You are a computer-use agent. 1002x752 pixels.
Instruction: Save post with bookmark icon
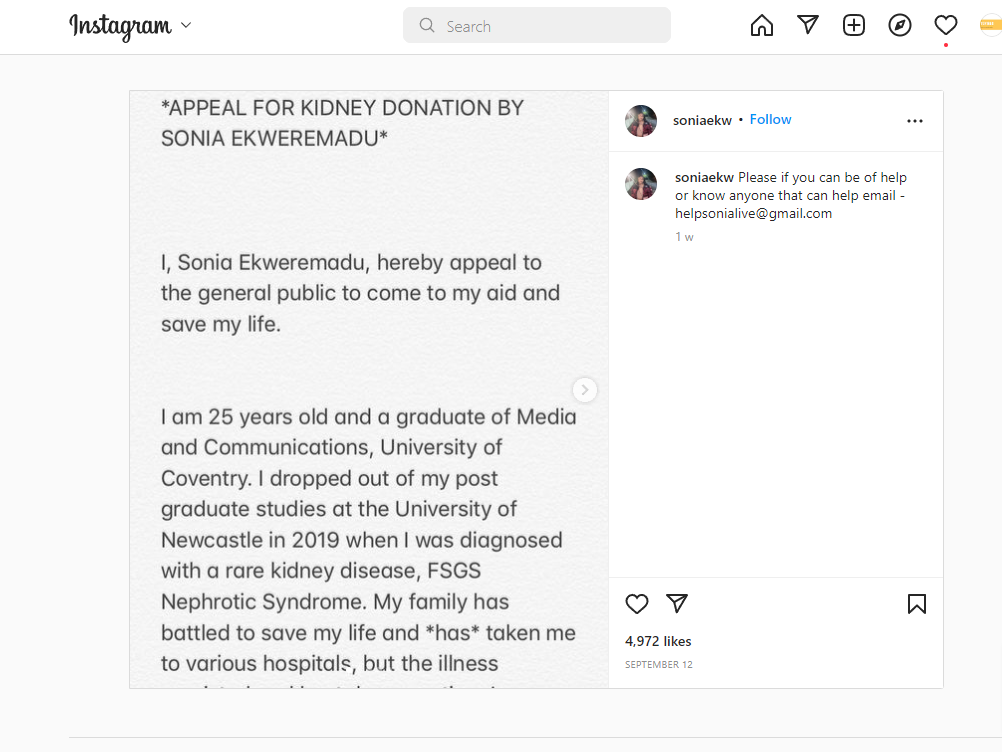pyautogui.click(x=916, y=604)
